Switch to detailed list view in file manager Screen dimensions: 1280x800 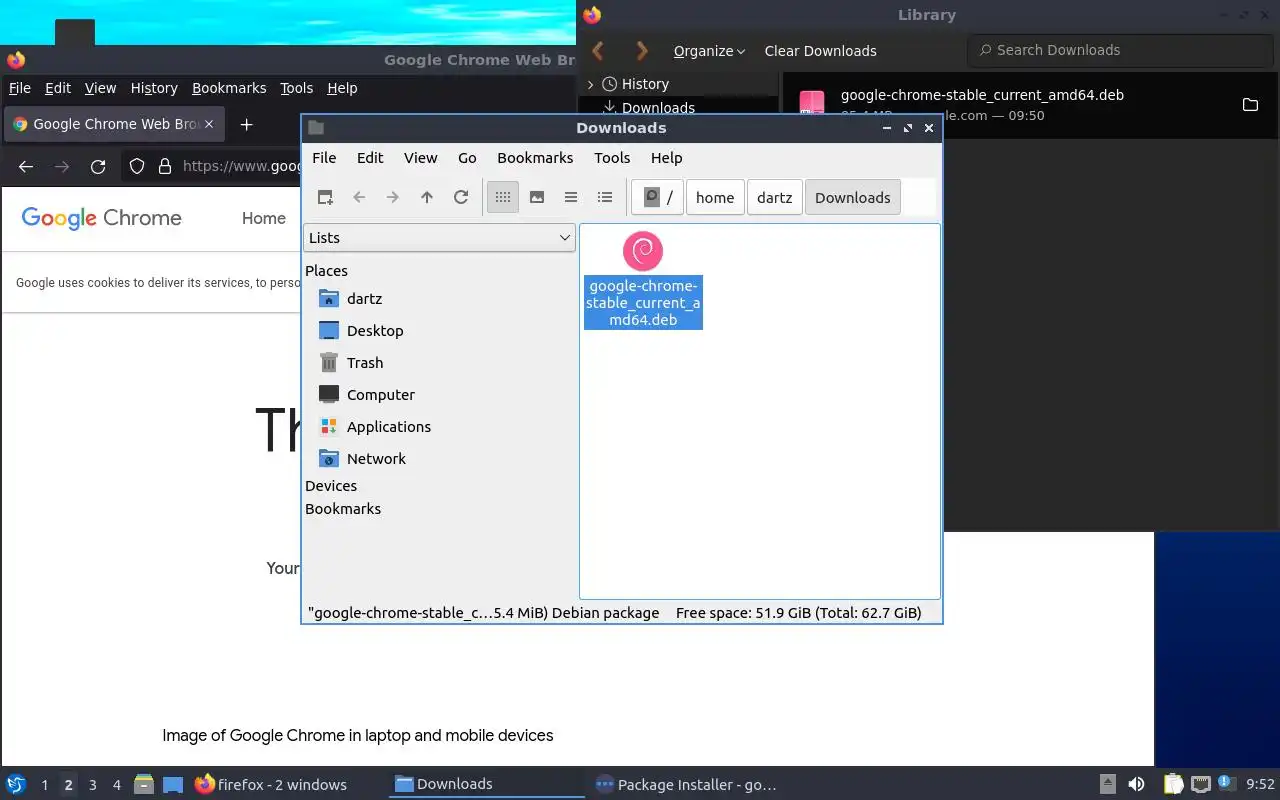605,197
